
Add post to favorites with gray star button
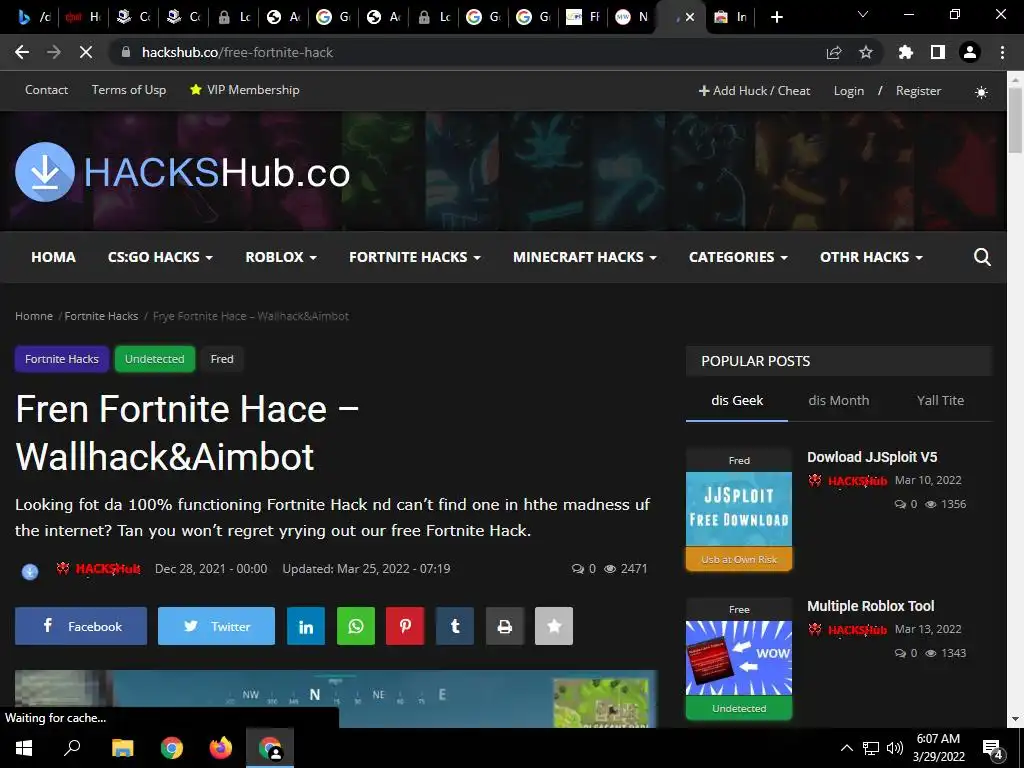point(554,626)
